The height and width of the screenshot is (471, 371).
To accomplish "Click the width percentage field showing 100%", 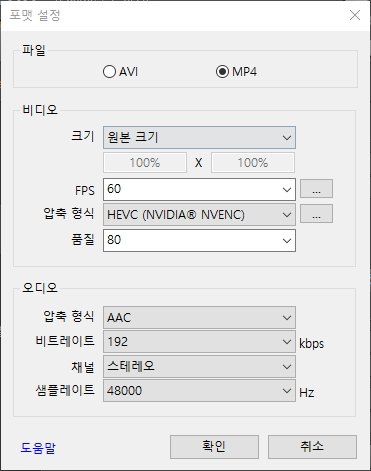I will (x=145, y=163).
